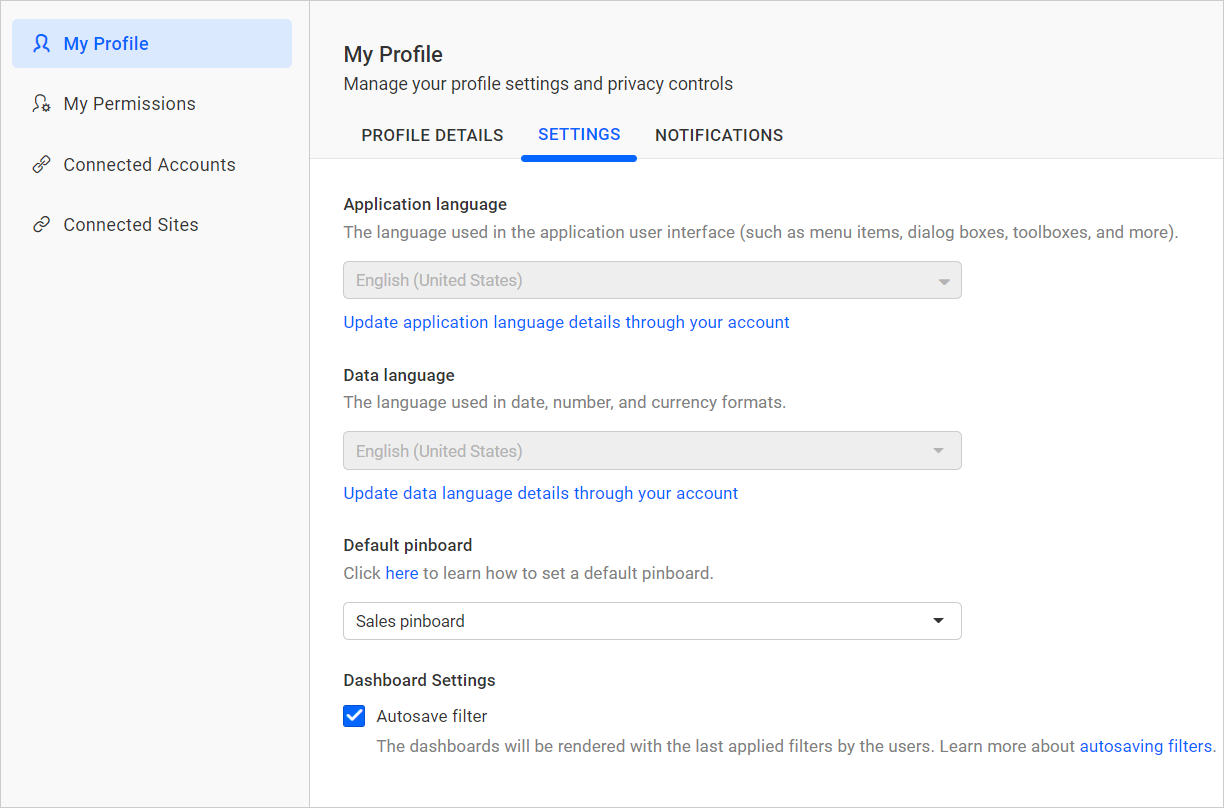This screenshot has height=808, width=1224.
Task: Click here to learn about default pinboards
Action: point(402,572)
